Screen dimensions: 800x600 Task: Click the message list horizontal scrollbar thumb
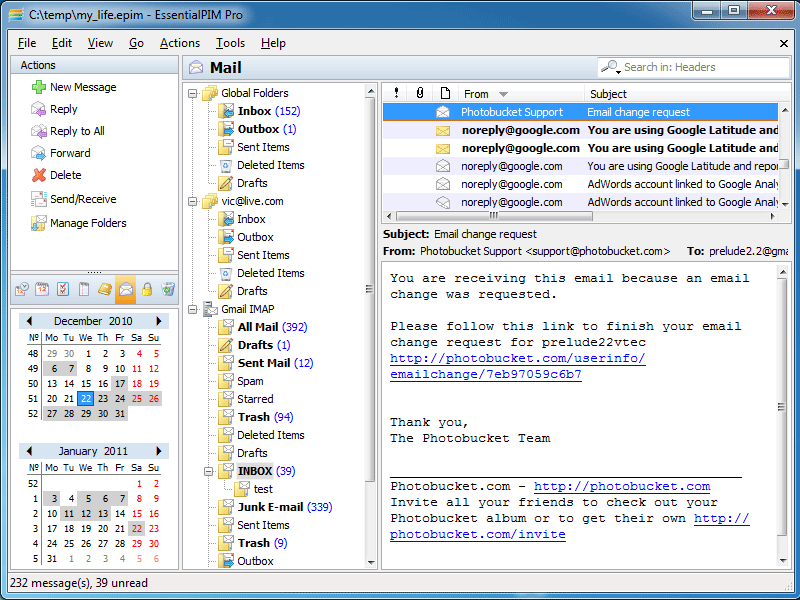(x=494, y=216)
